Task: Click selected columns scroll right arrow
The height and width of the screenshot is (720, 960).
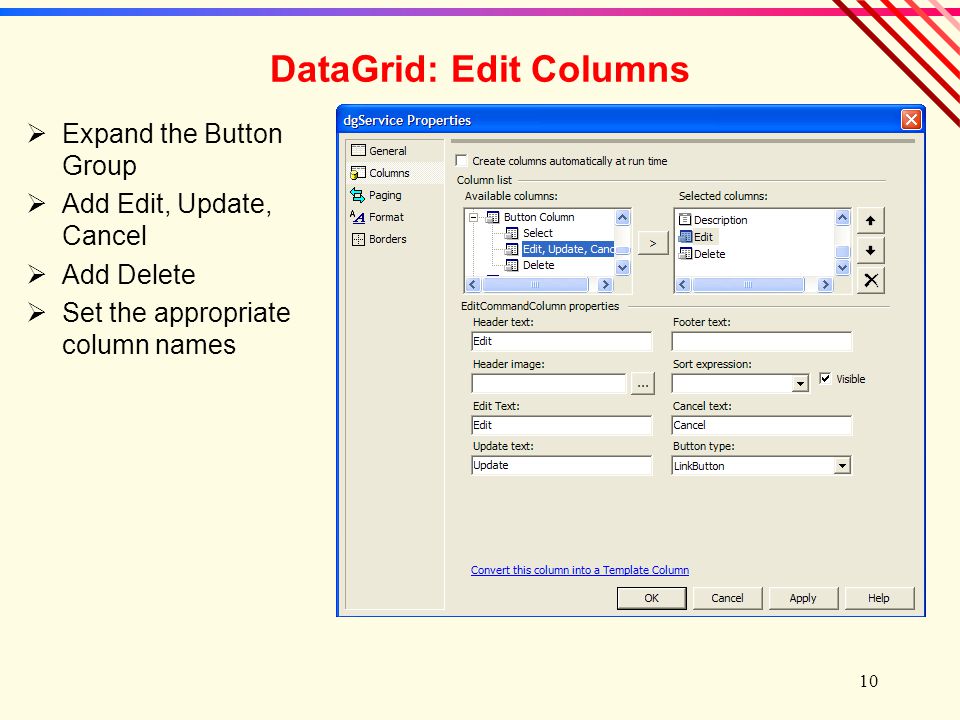Action: tap(825, 284)
